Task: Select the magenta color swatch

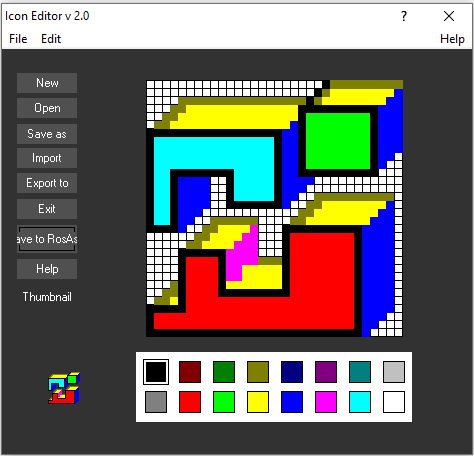Action: (x=326, y=402)
